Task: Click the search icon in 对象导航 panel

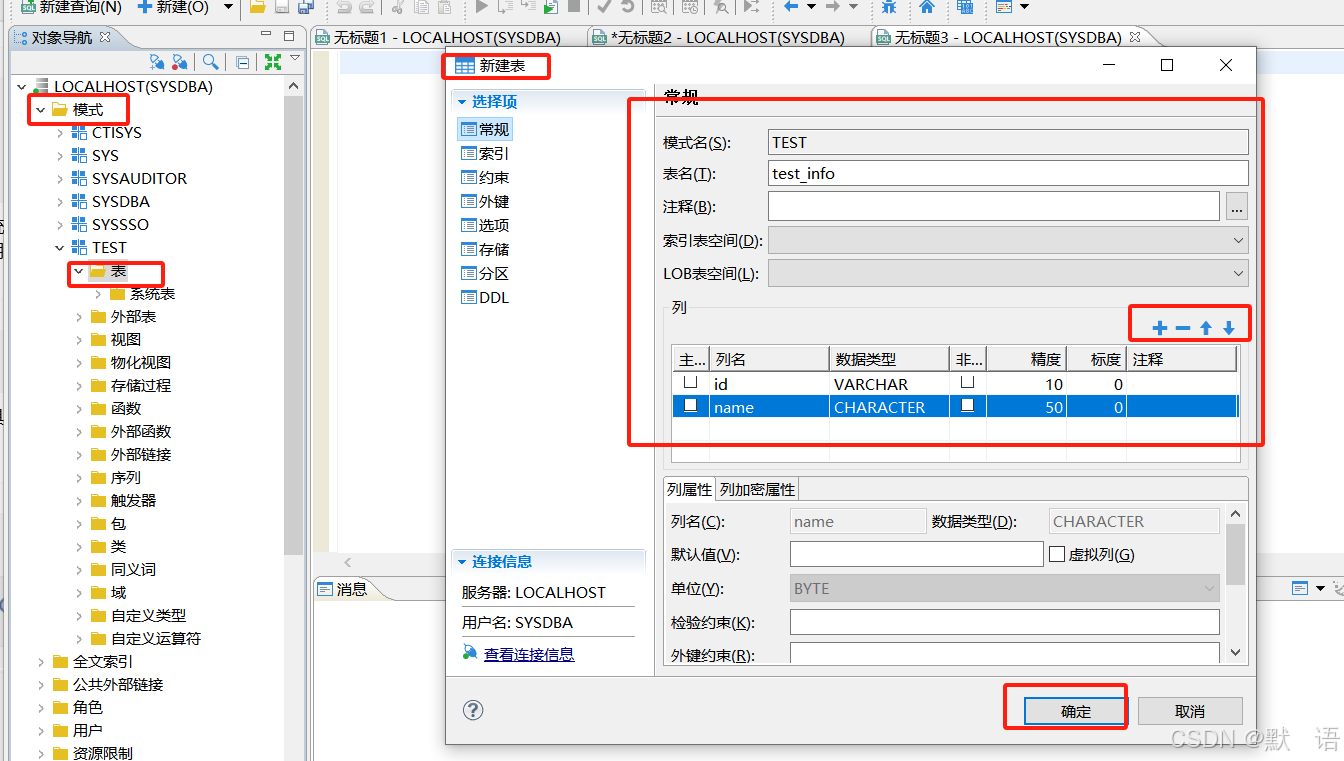Action: pos(212,61)
